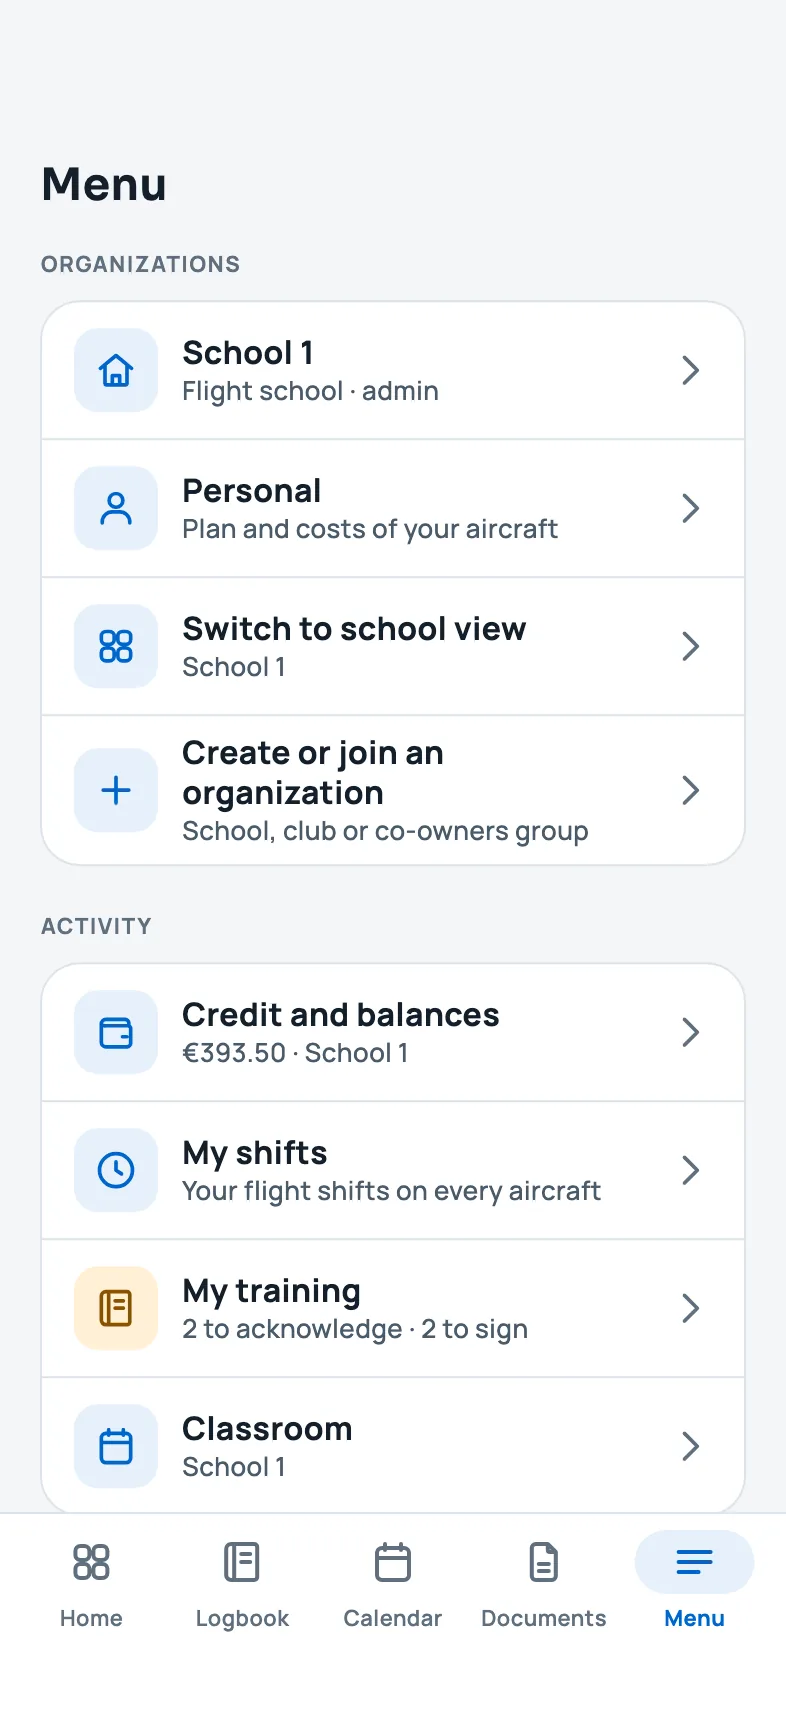Expand School 1 using its chevron arrow
The width and height of the screenshot is (786, 1710).
(x=690, y=370)
